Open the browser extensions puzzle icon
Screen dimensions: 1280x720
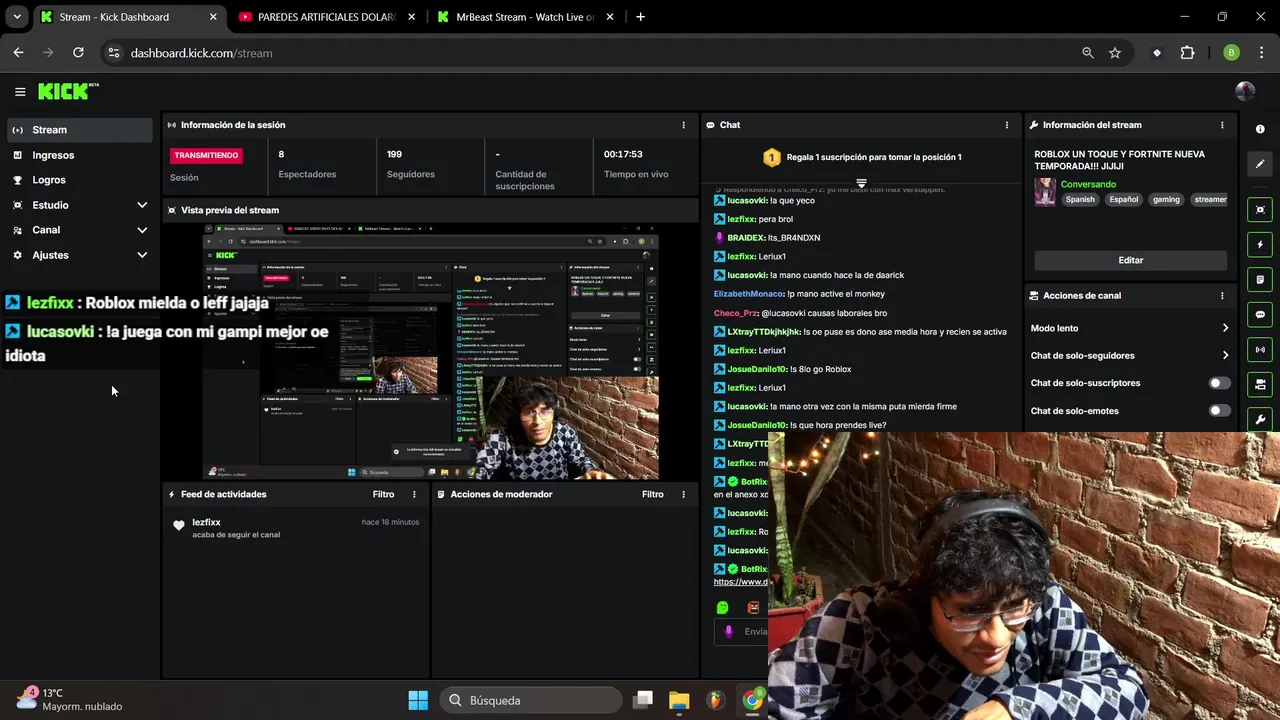point(1187,53)
